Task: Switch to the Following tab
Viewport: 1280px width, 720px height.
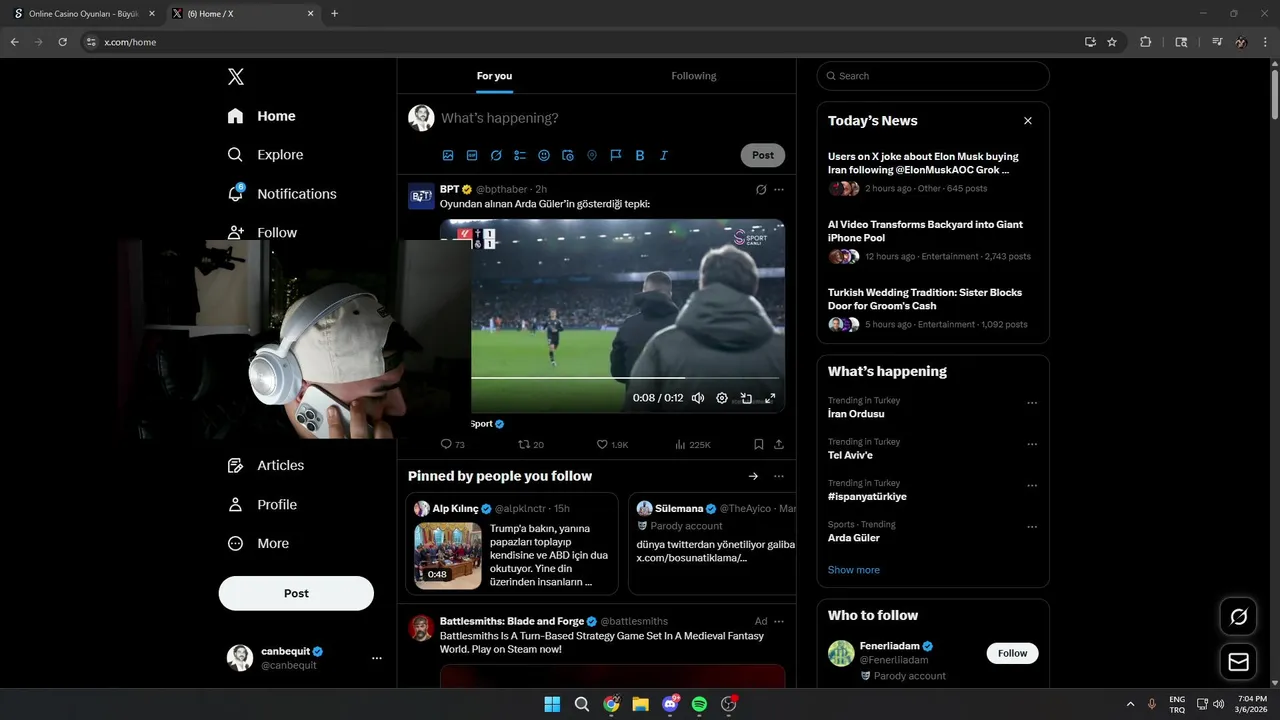Action: click(x=694, y=76)
